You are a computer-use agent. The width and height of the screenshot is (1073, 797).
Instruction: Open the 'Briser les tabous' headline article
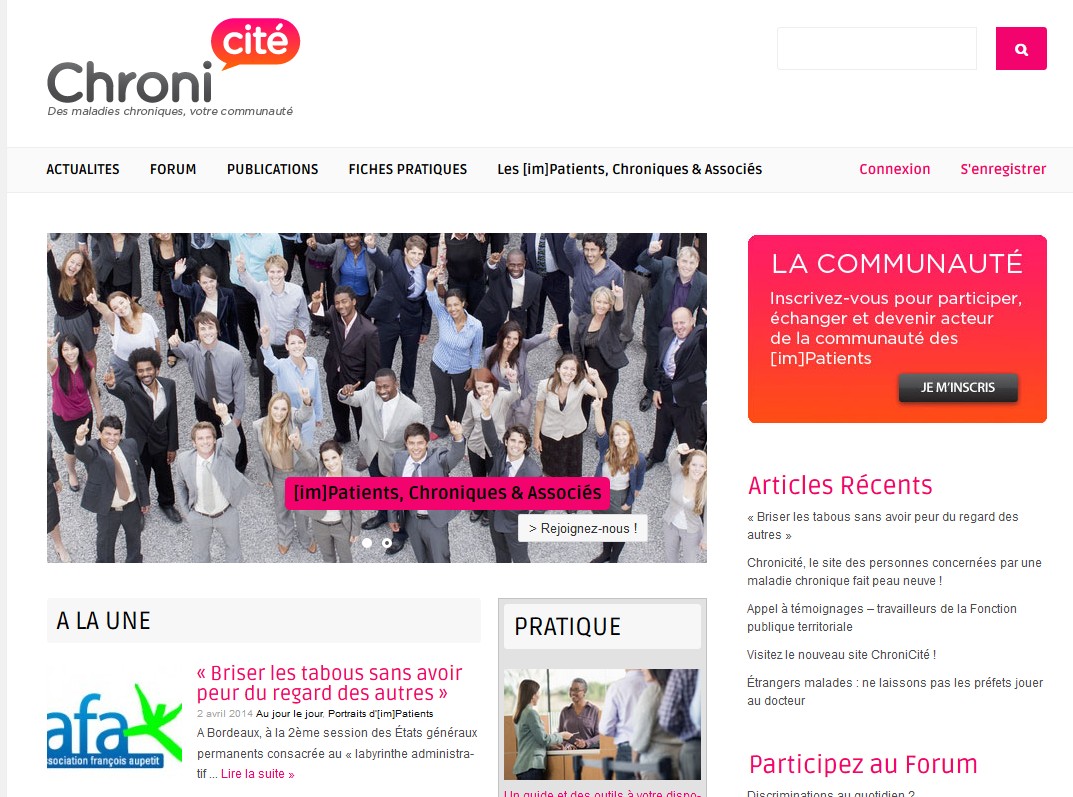point(330,683)
